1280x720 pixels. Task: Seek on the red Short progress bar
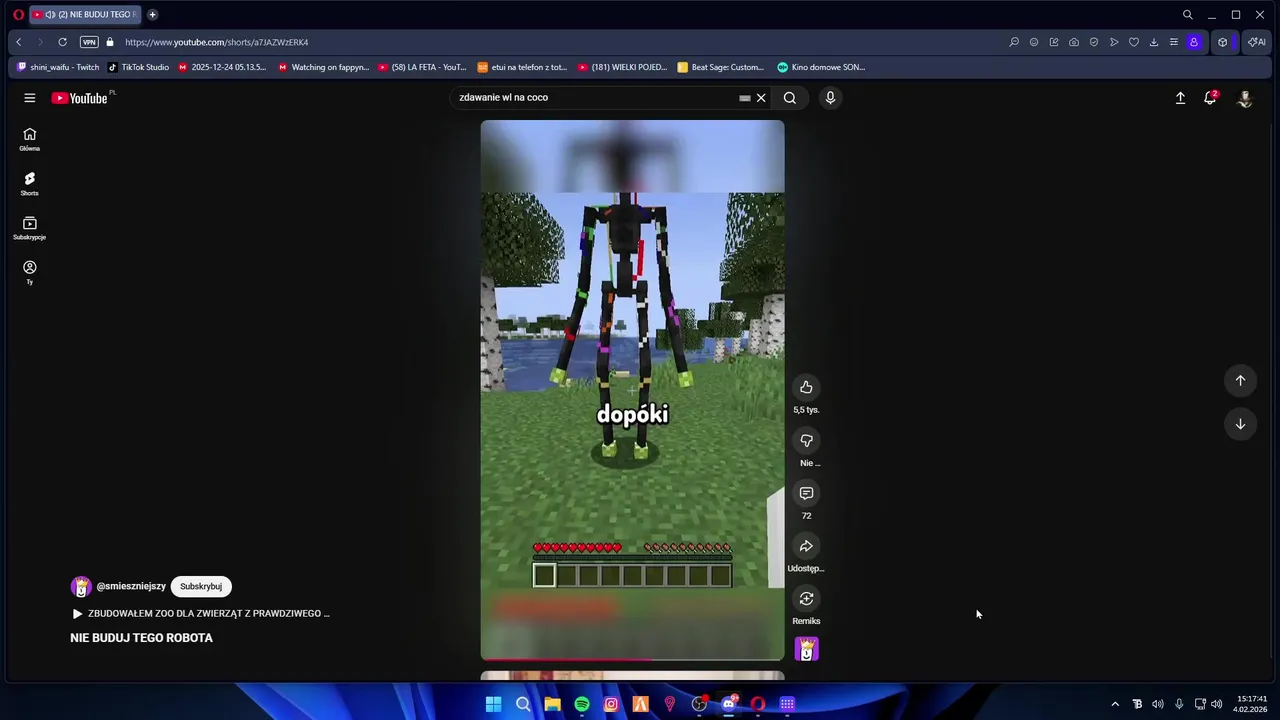coord(632,659)
